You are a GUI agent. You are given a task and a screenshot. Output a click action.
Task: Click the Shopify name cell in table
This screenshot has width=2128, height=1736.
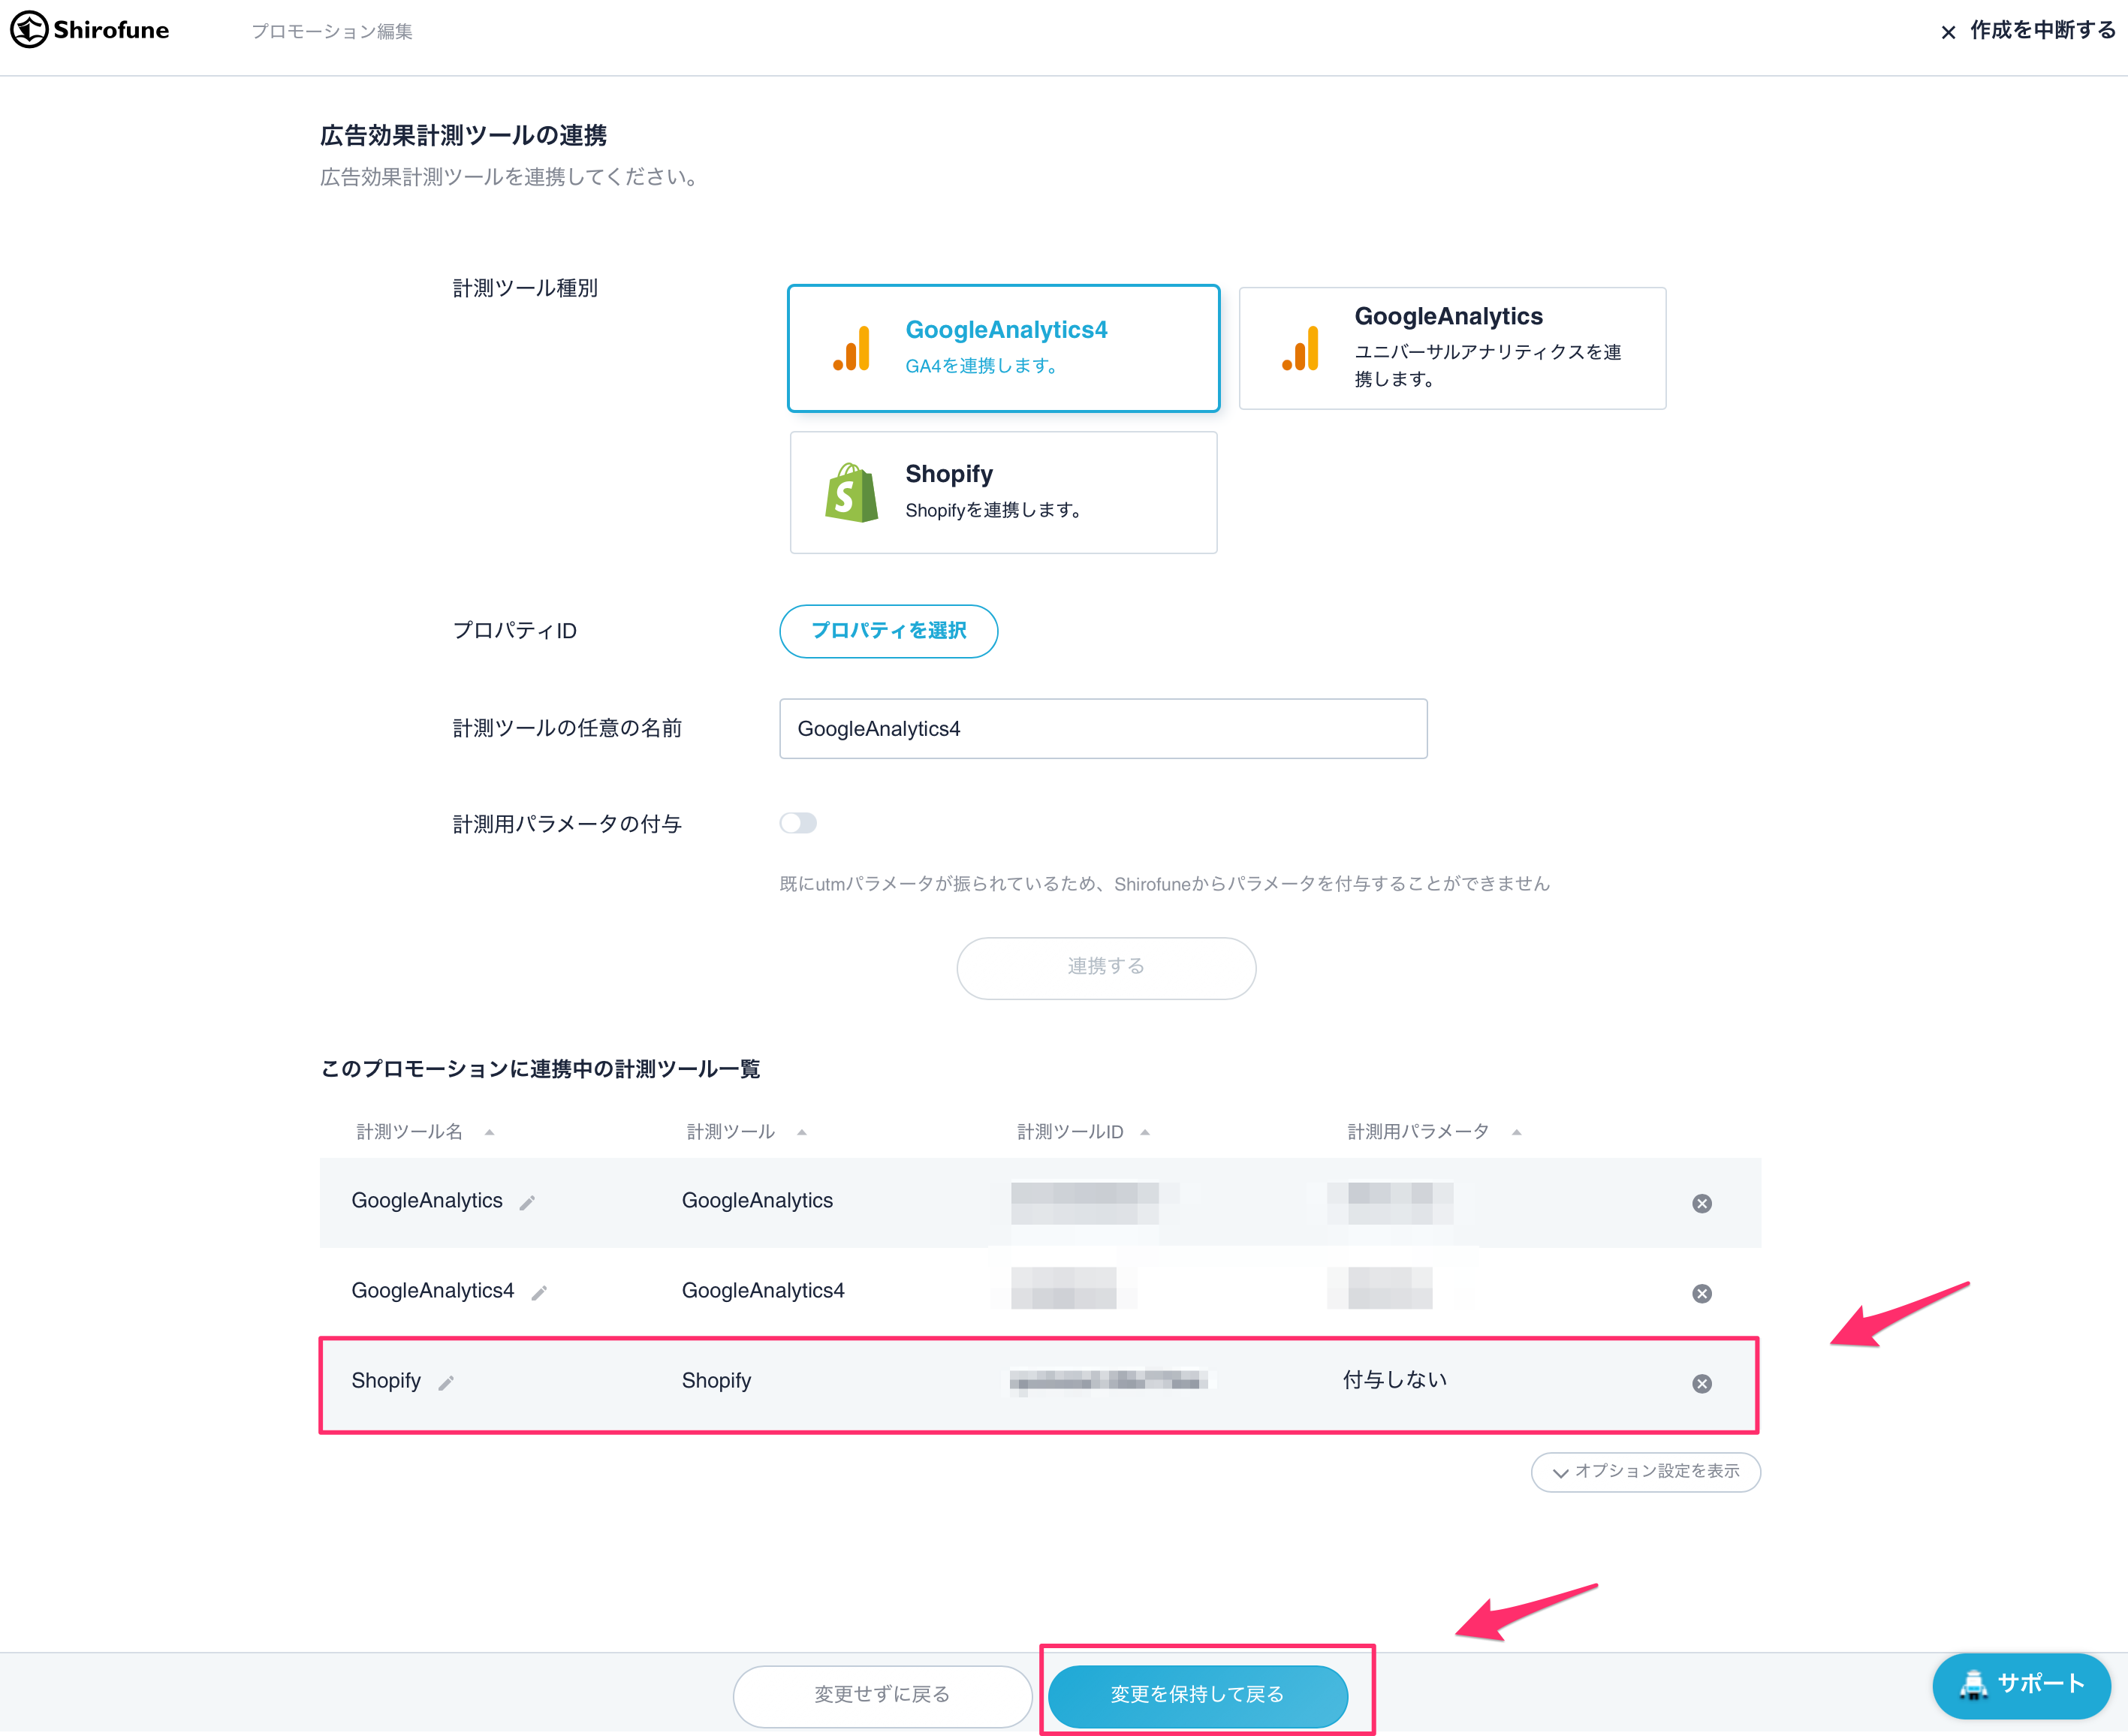coord(386,1380)
